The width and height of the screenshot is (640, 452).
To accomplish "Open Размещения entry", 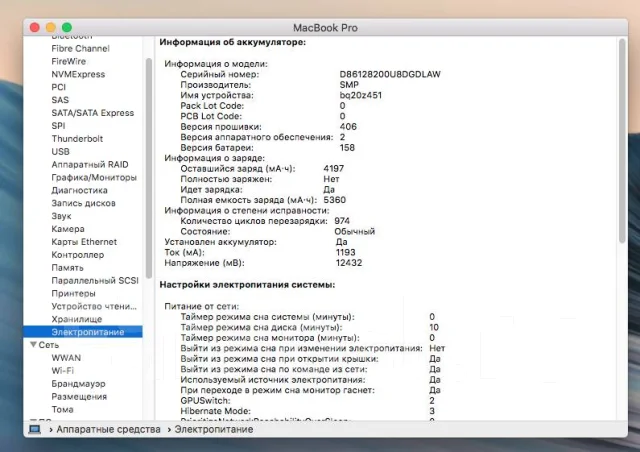I will [79, 396].
